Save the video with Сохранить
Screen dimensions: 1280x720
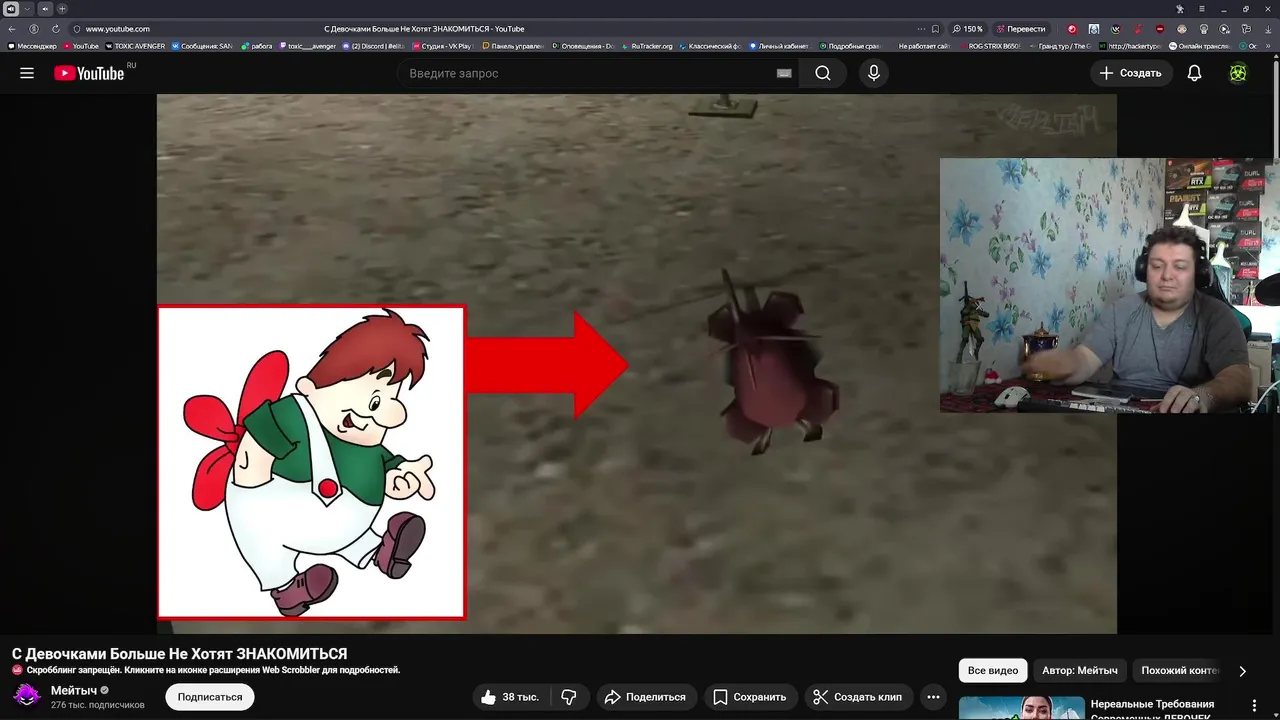click(750, 697)
